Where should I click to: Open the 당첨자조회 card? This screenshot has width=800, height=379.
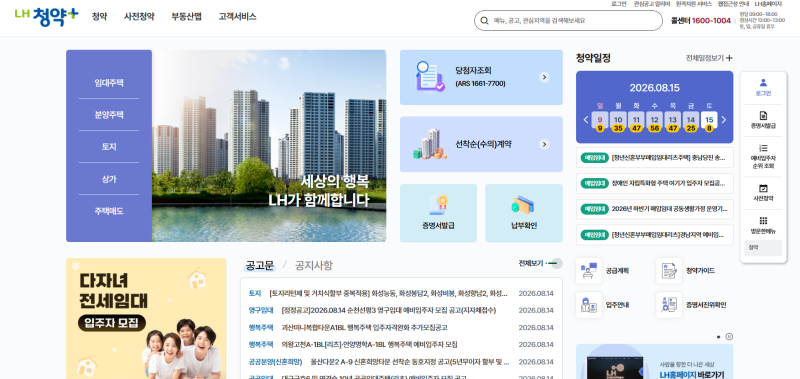click(x=481, y=78)
